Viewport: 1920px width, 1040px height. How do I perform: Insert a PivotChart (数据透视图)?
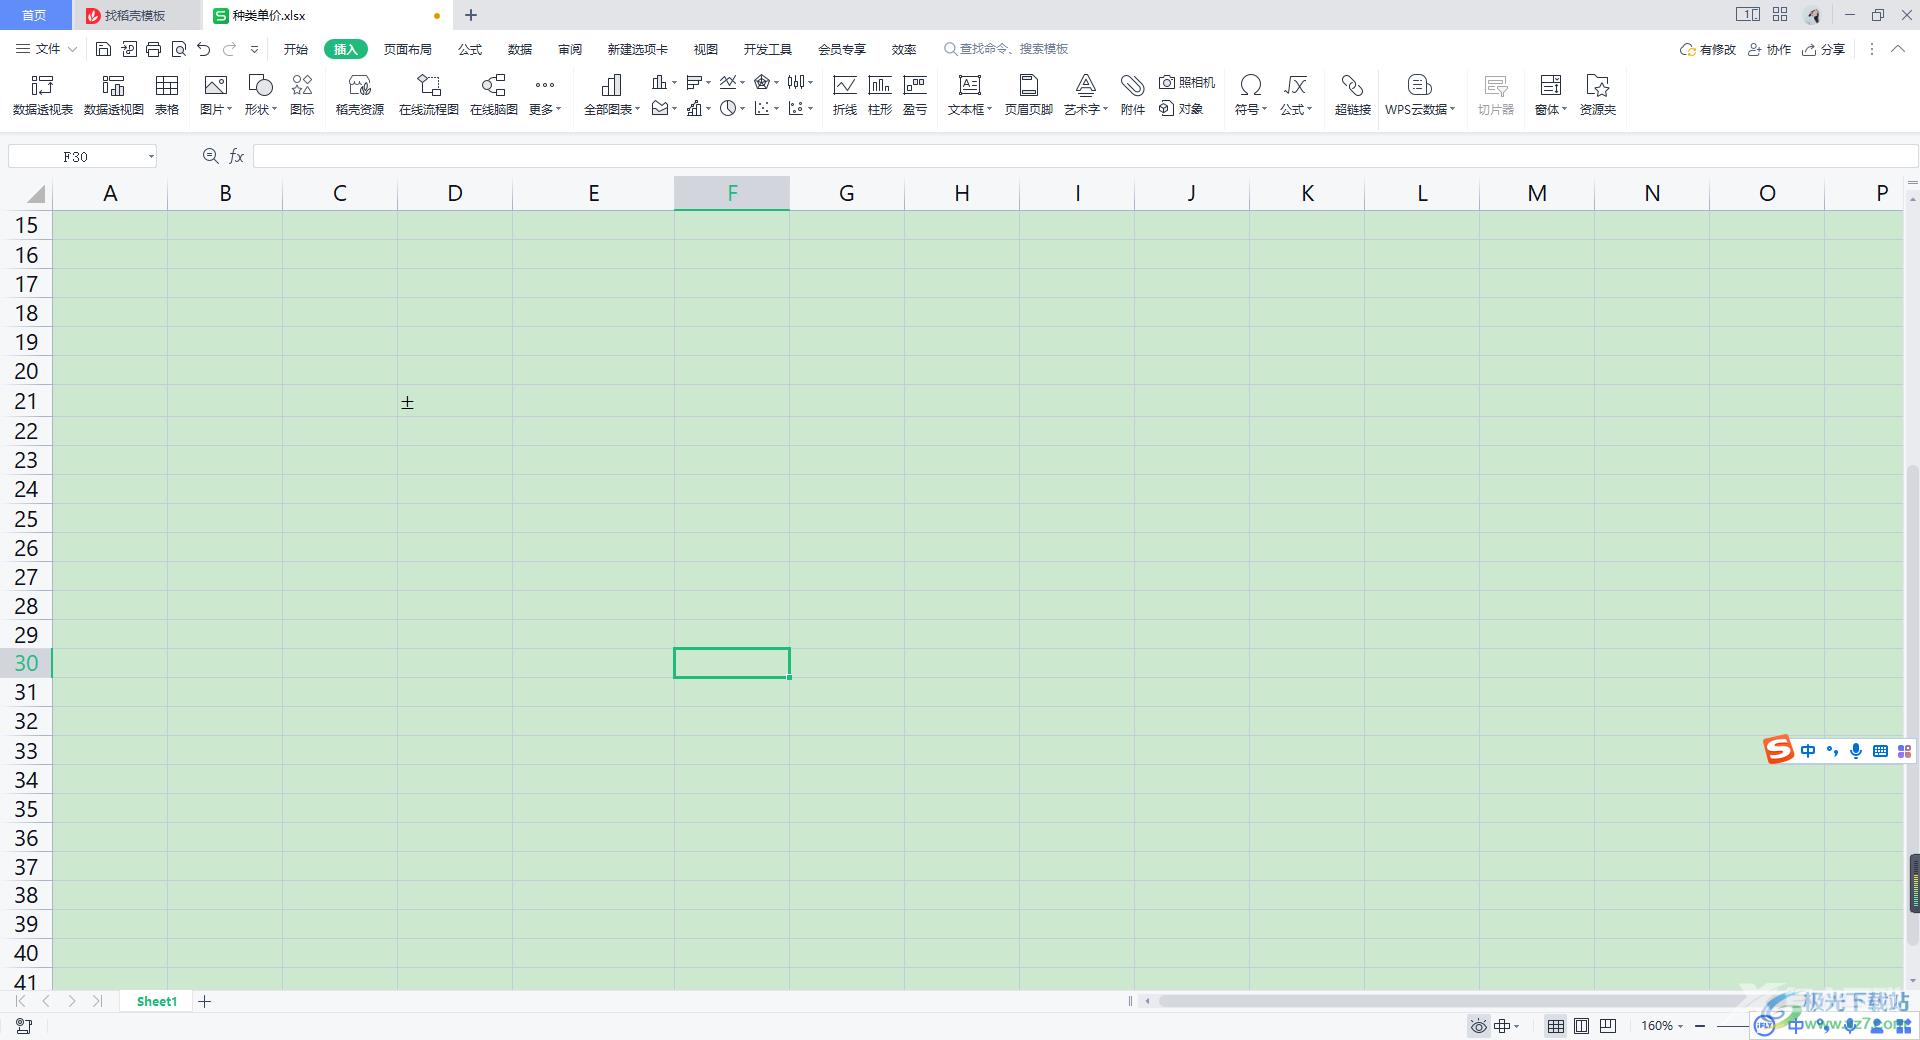(x=114, y=95)
